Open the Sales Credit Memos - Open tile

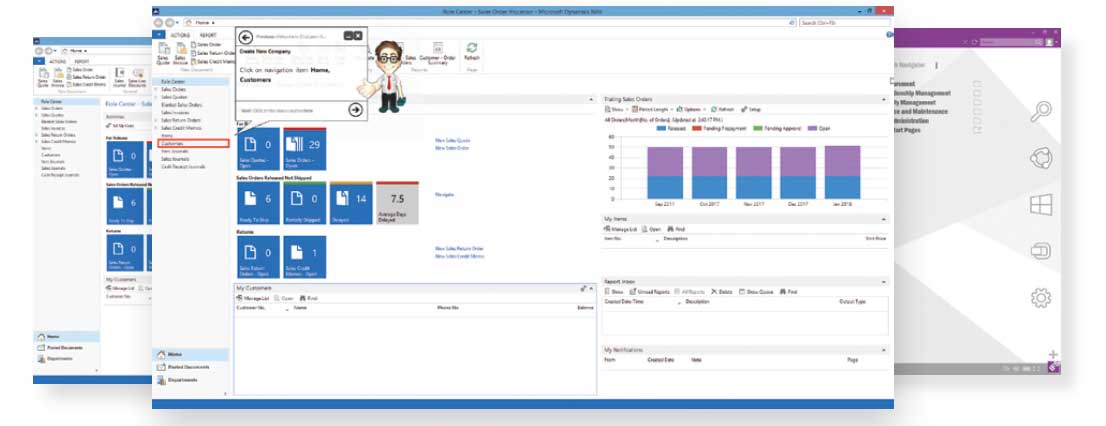coord(305,257)
